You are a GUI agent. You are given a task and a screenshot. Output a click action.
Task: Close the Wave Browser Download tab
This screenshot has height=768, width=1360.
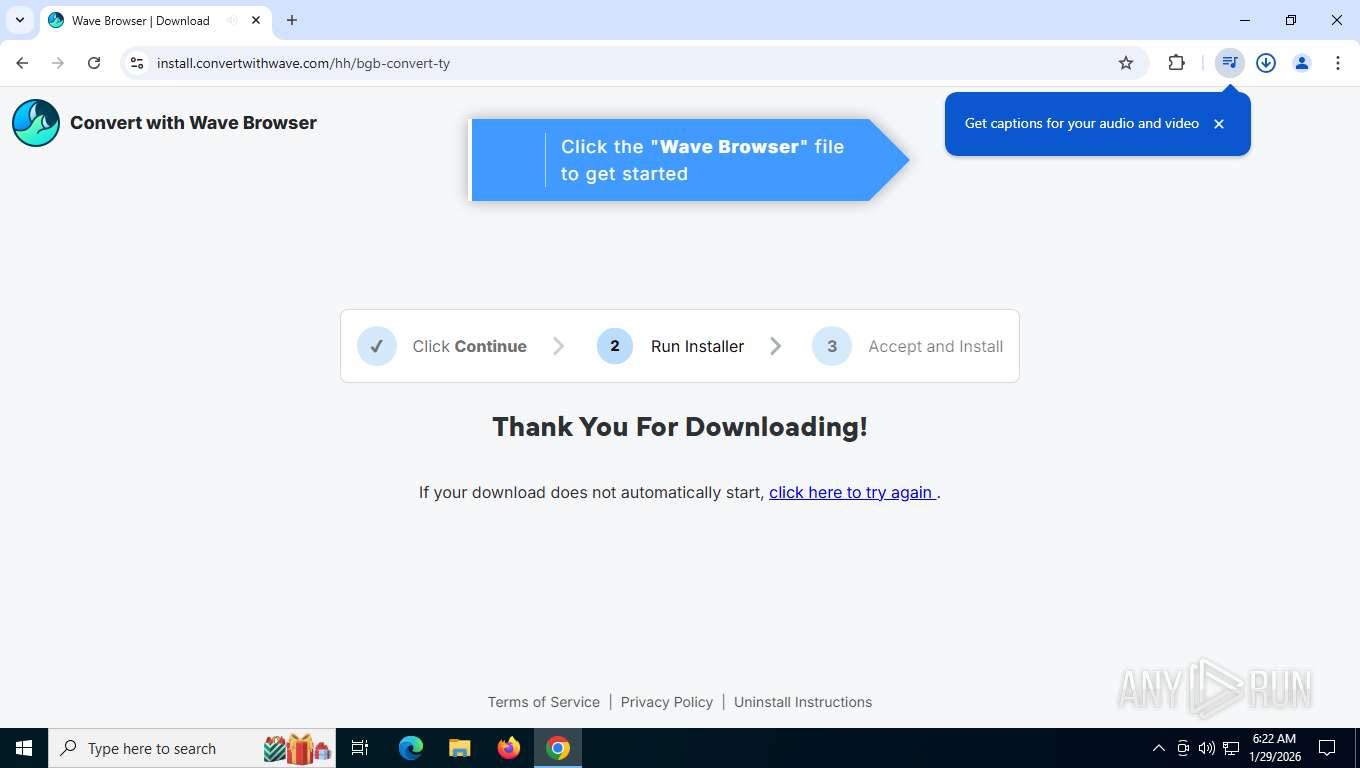(256, 20)
